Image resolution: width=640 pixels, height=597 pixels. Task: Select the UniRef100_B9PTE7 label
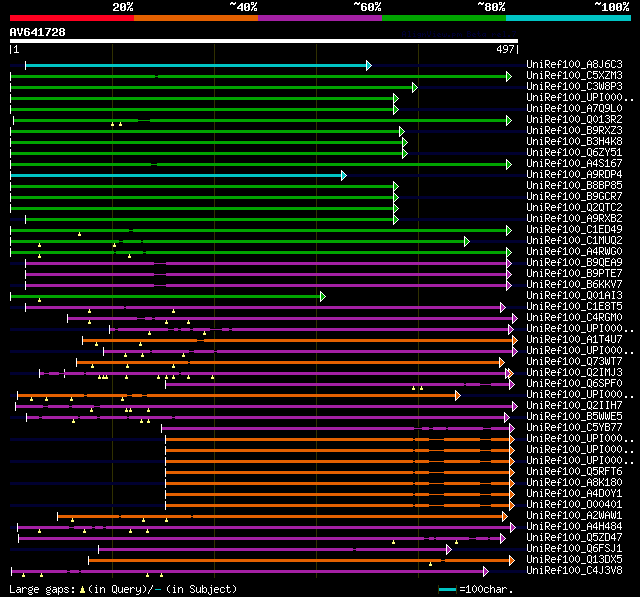574,274
